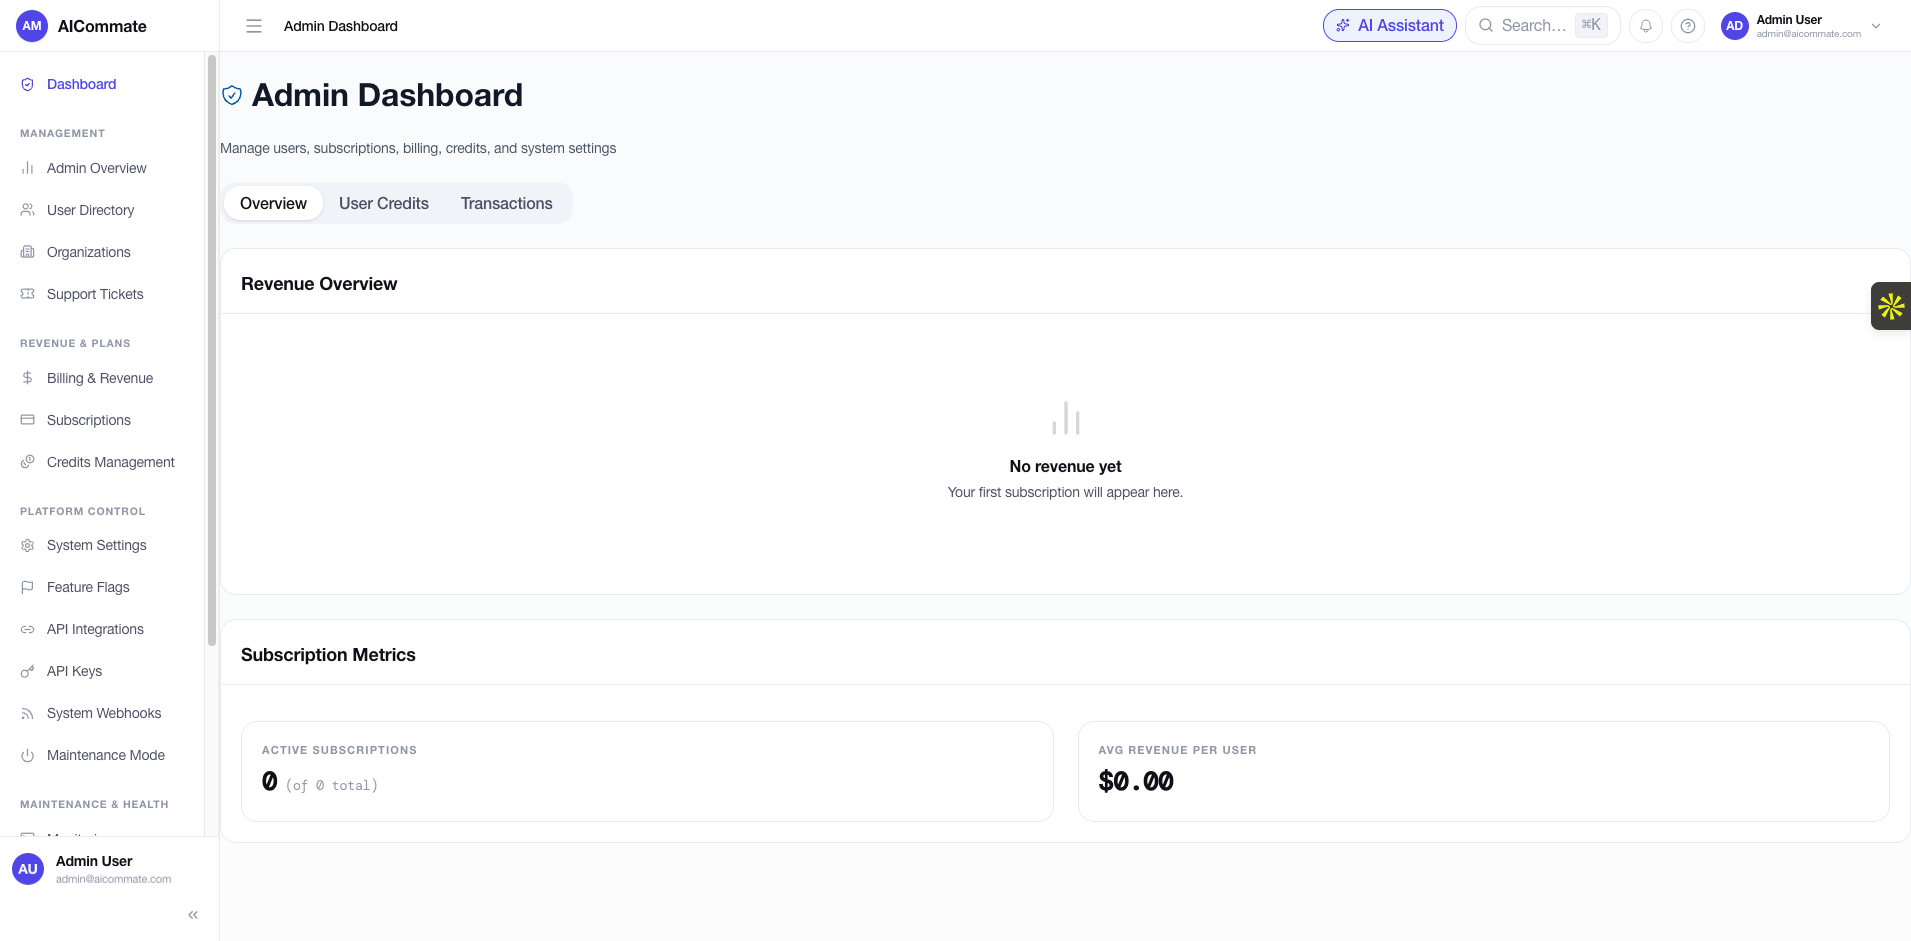Open System Webhooks
Image resolution: width=1911 pixels, height=941 pixels.
click(x=102, y=713)
